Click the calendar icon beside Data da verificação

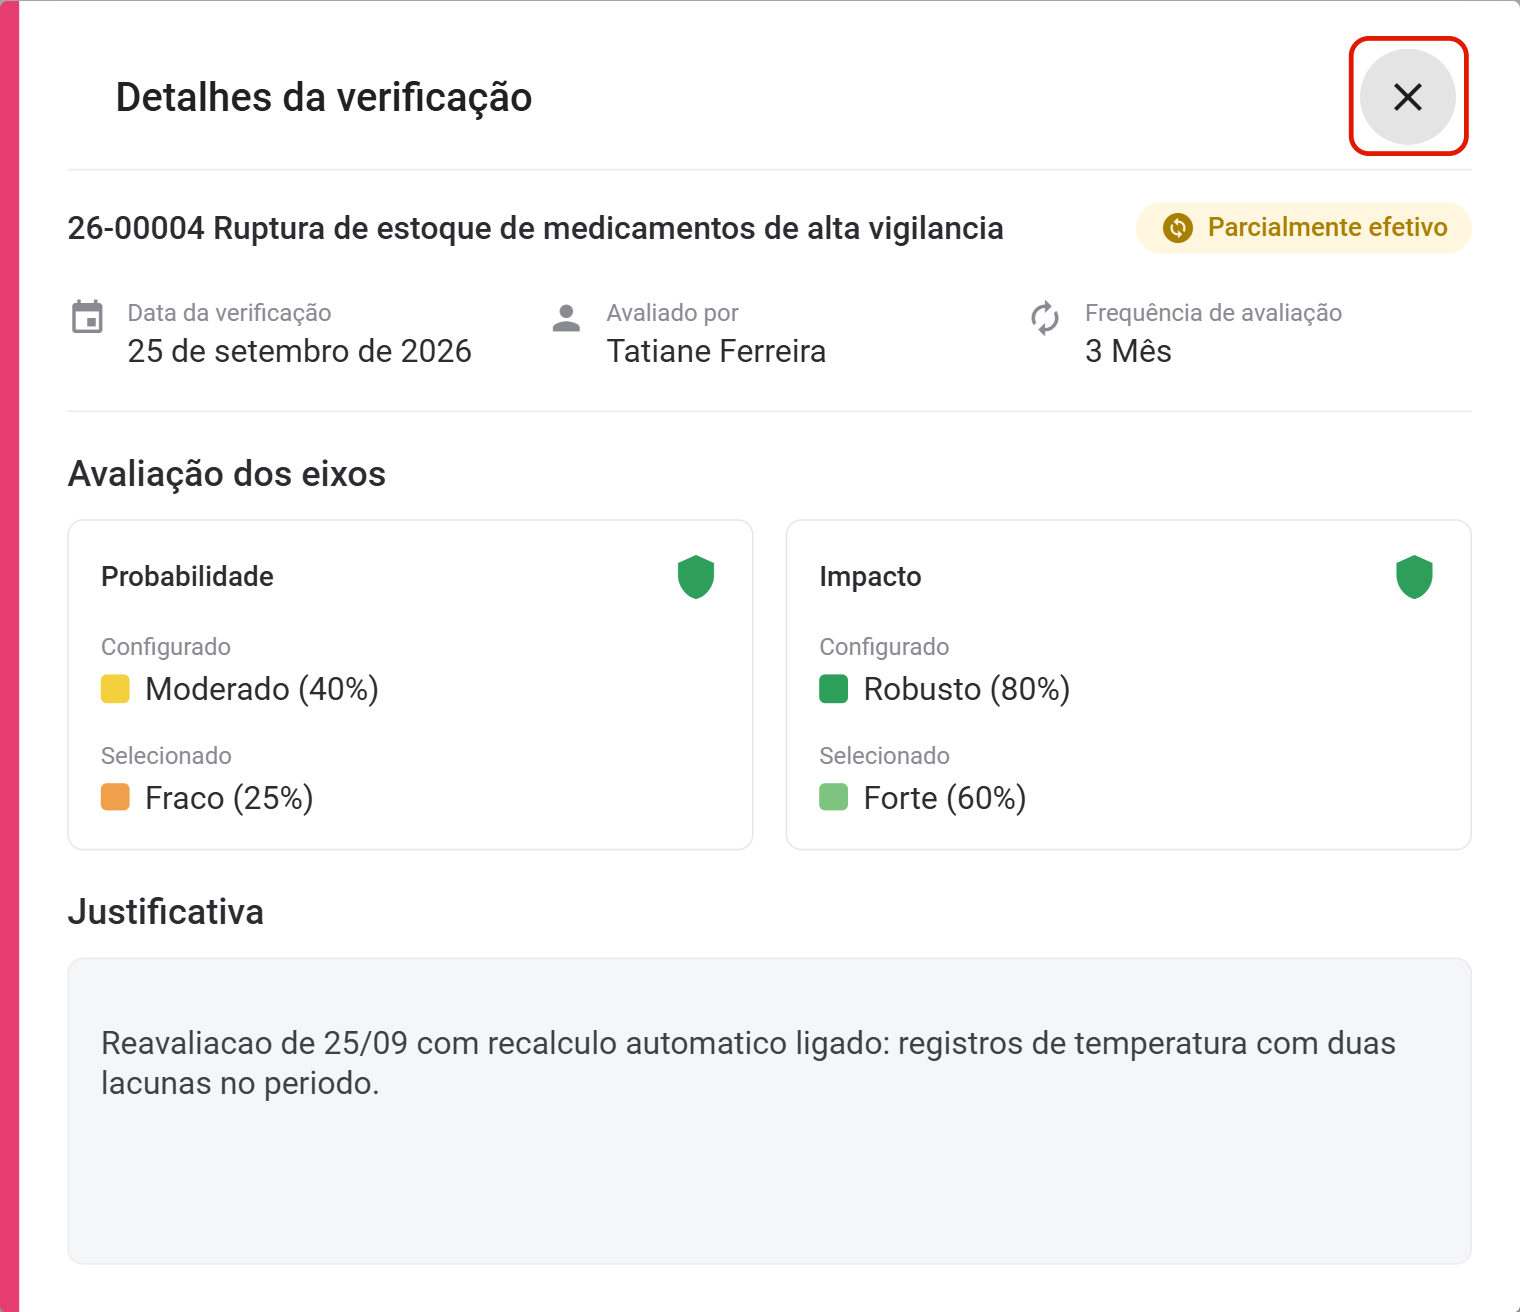click(87, 317)
